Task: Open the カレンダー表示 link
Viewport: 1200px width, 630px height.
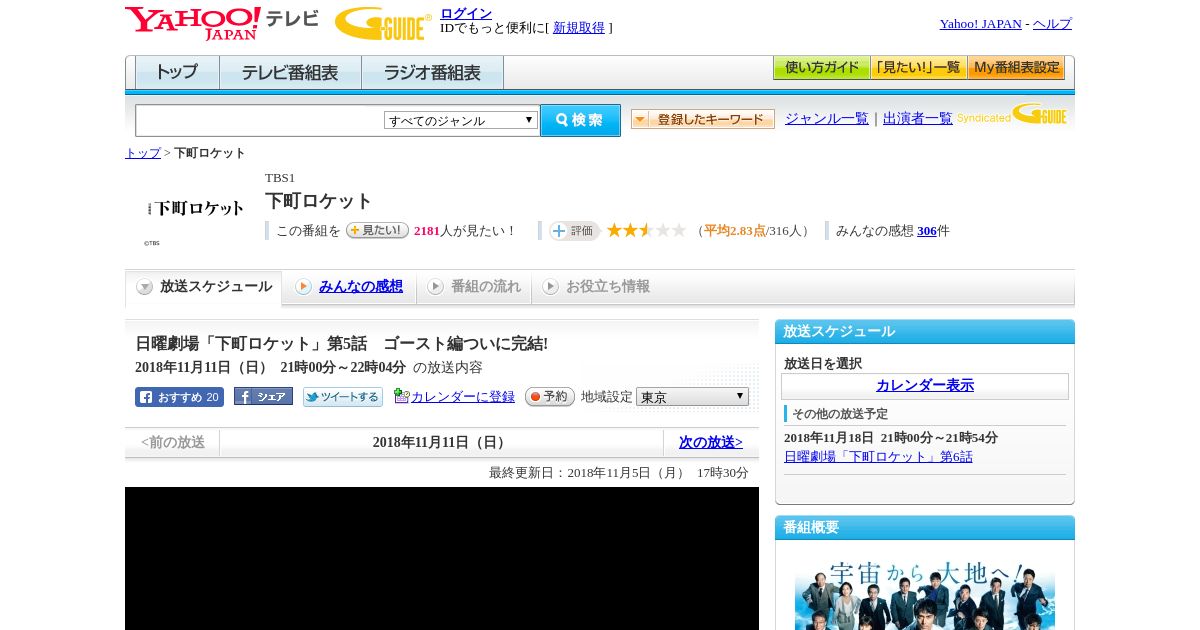Action: coord(925,386)
